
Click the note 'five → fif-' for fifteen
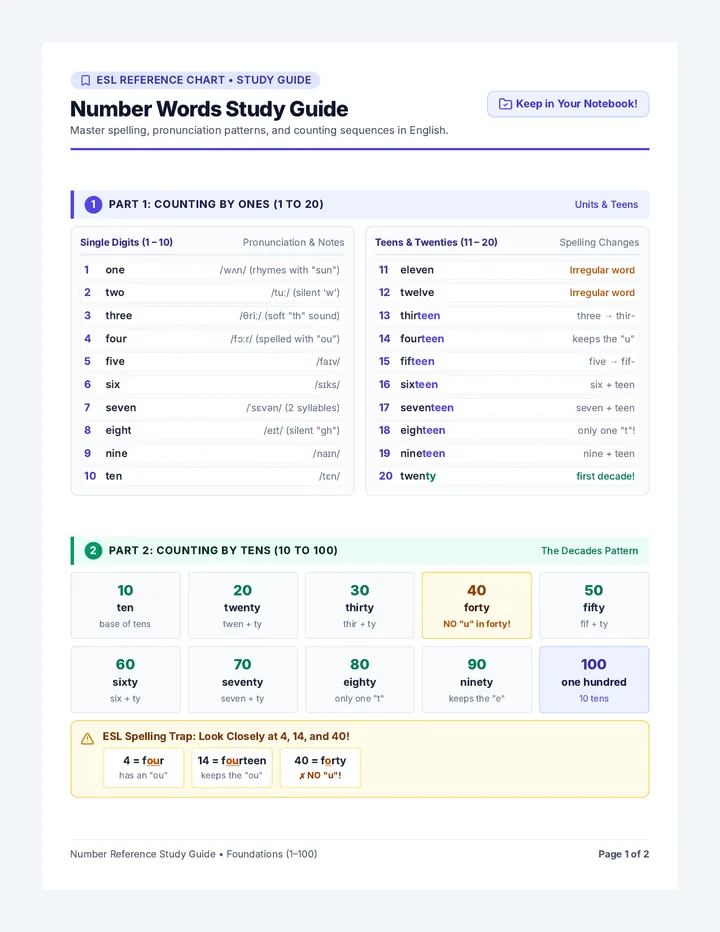[x=612, y=361]
